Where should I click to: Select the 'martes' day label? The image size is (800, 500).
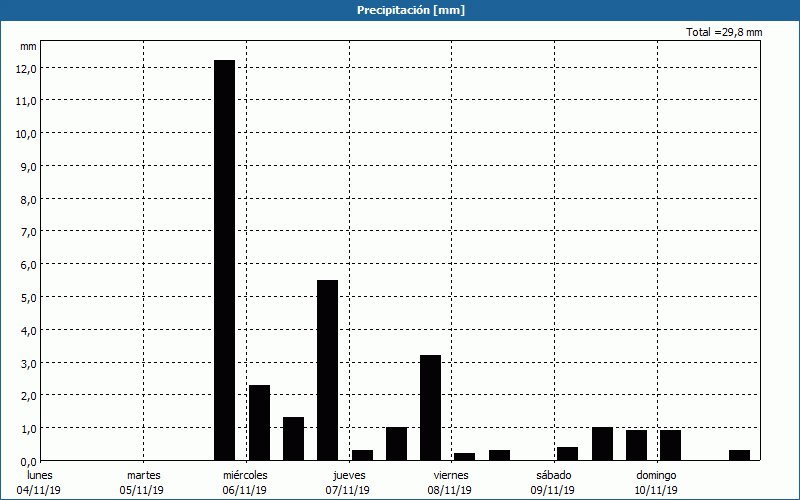click(x=144, y=475)
